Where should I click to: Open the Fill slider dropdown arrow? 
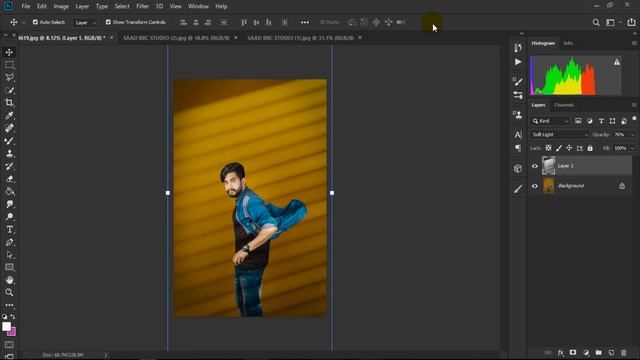click(x=632, y=148)
